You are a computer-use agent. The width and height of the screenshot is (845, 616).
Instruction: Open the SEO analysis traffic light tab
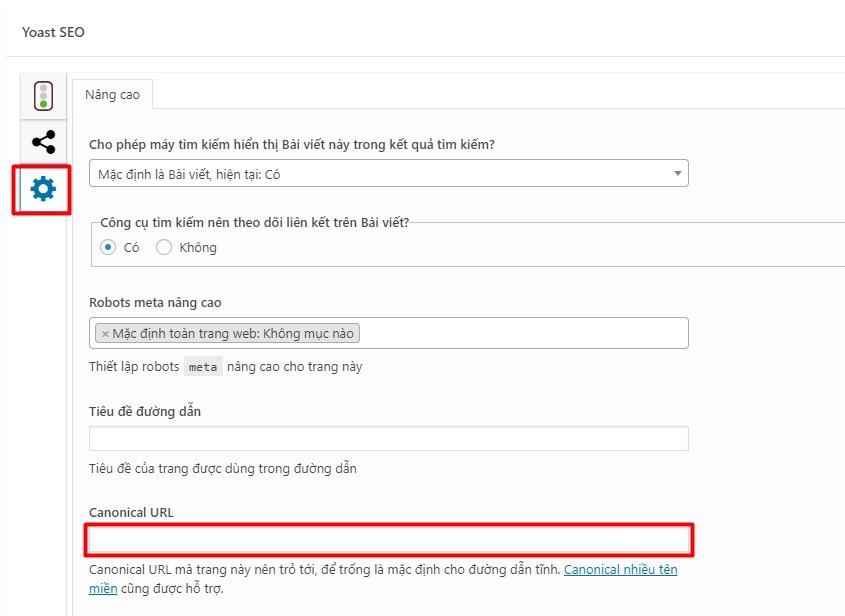click(x=43, y=96)
